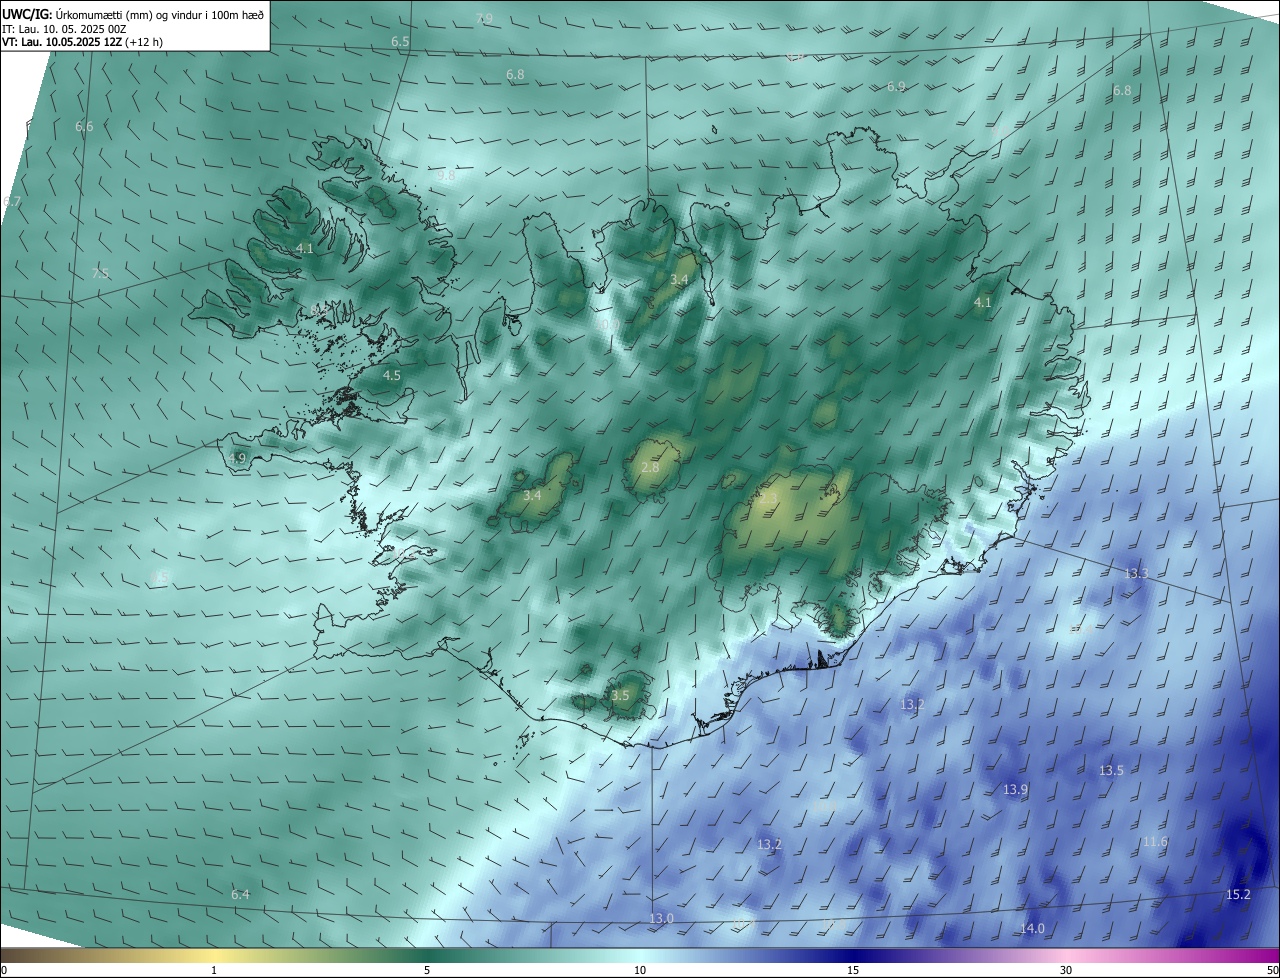This screenshot has height=978, width=1280.
Task: Click the 14.0 value label
Action: [1032, 929]
